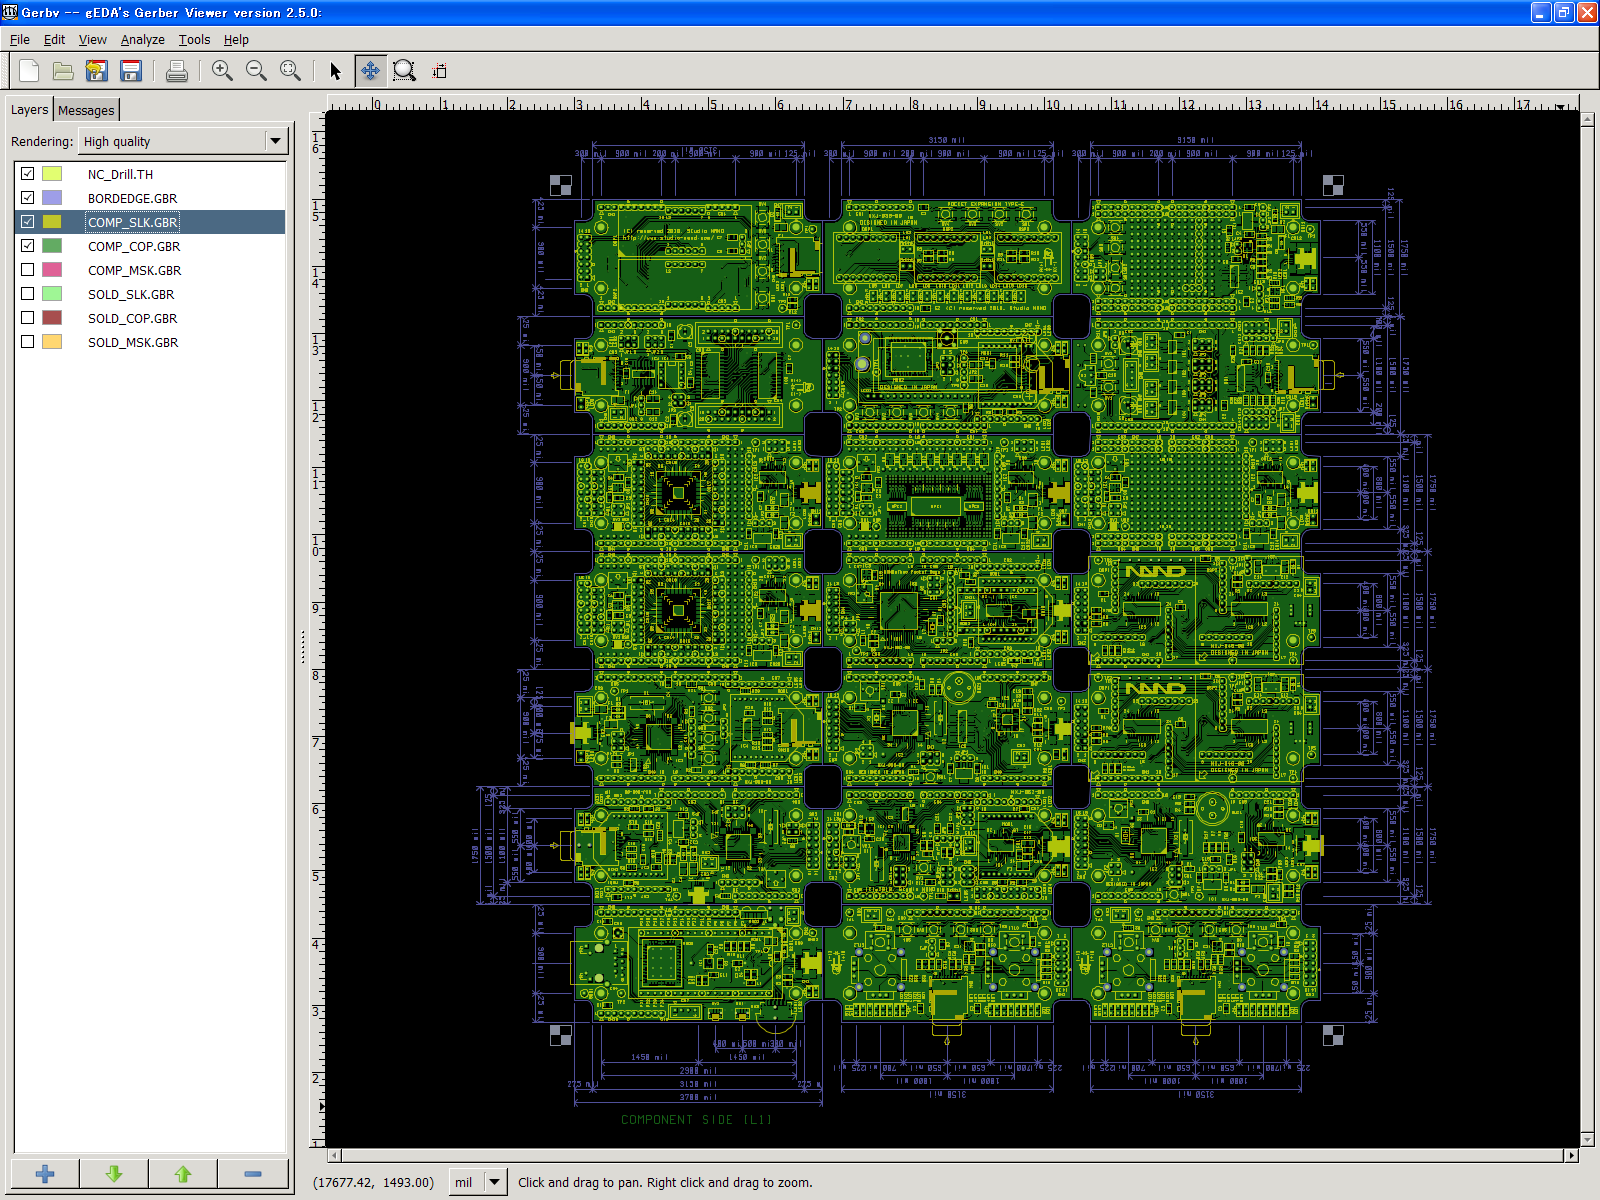Select the pointer arrow tool
1600x1200 pixels.
[x=335, y=71]
